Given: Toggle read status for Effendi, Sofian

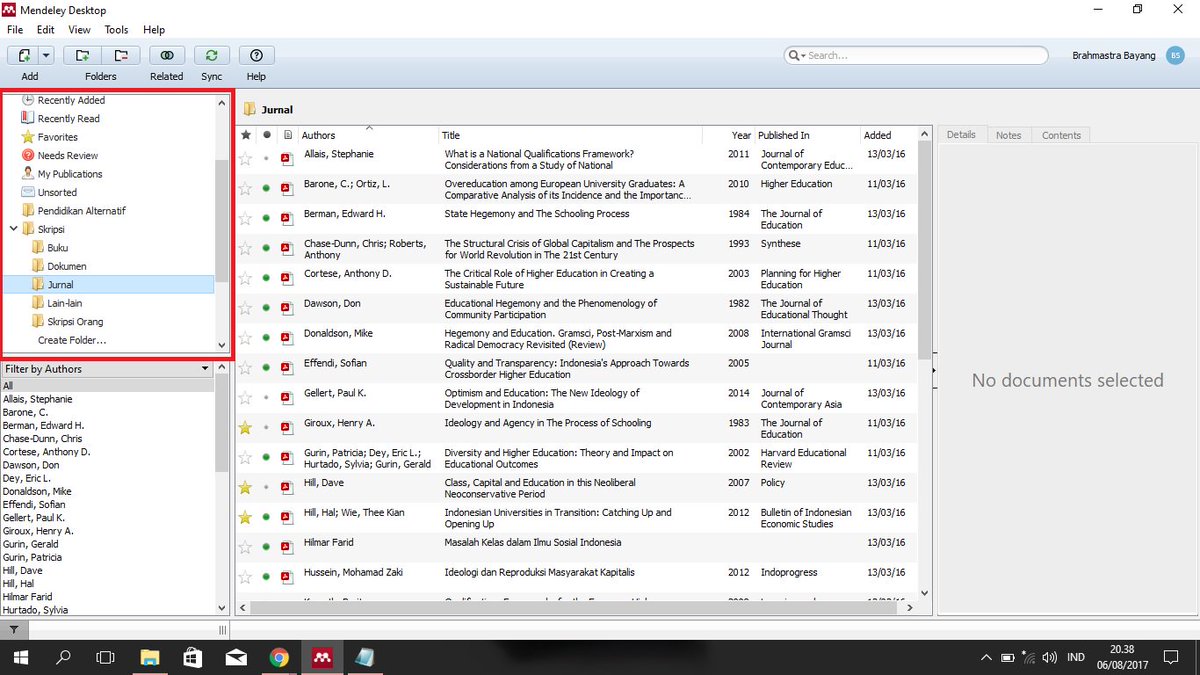Looking at the screenshot, I should 266,368.
